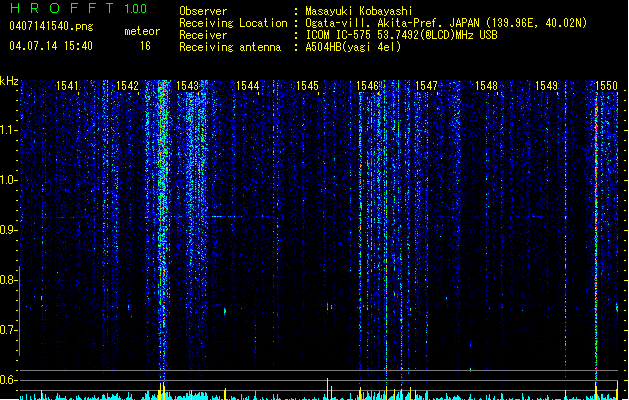
Task: Click the 1.0 kHz frequency axis label
Action: coord(9,180)
